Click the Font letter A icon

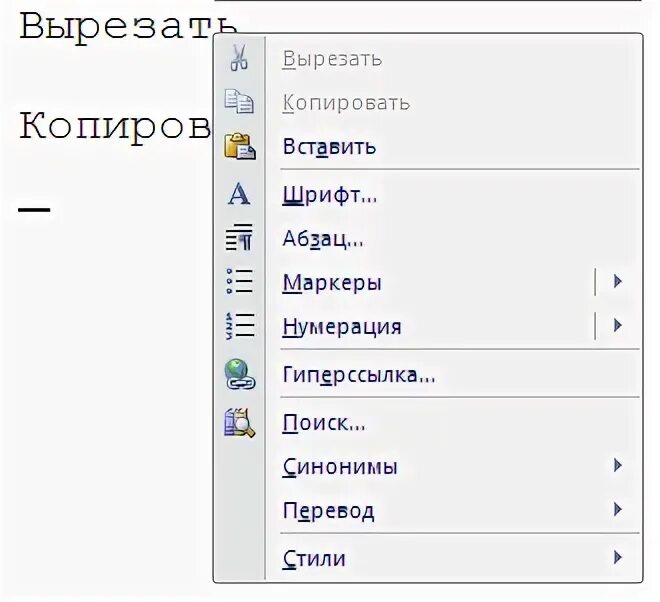pyautogui.click(x=239, y=194)
